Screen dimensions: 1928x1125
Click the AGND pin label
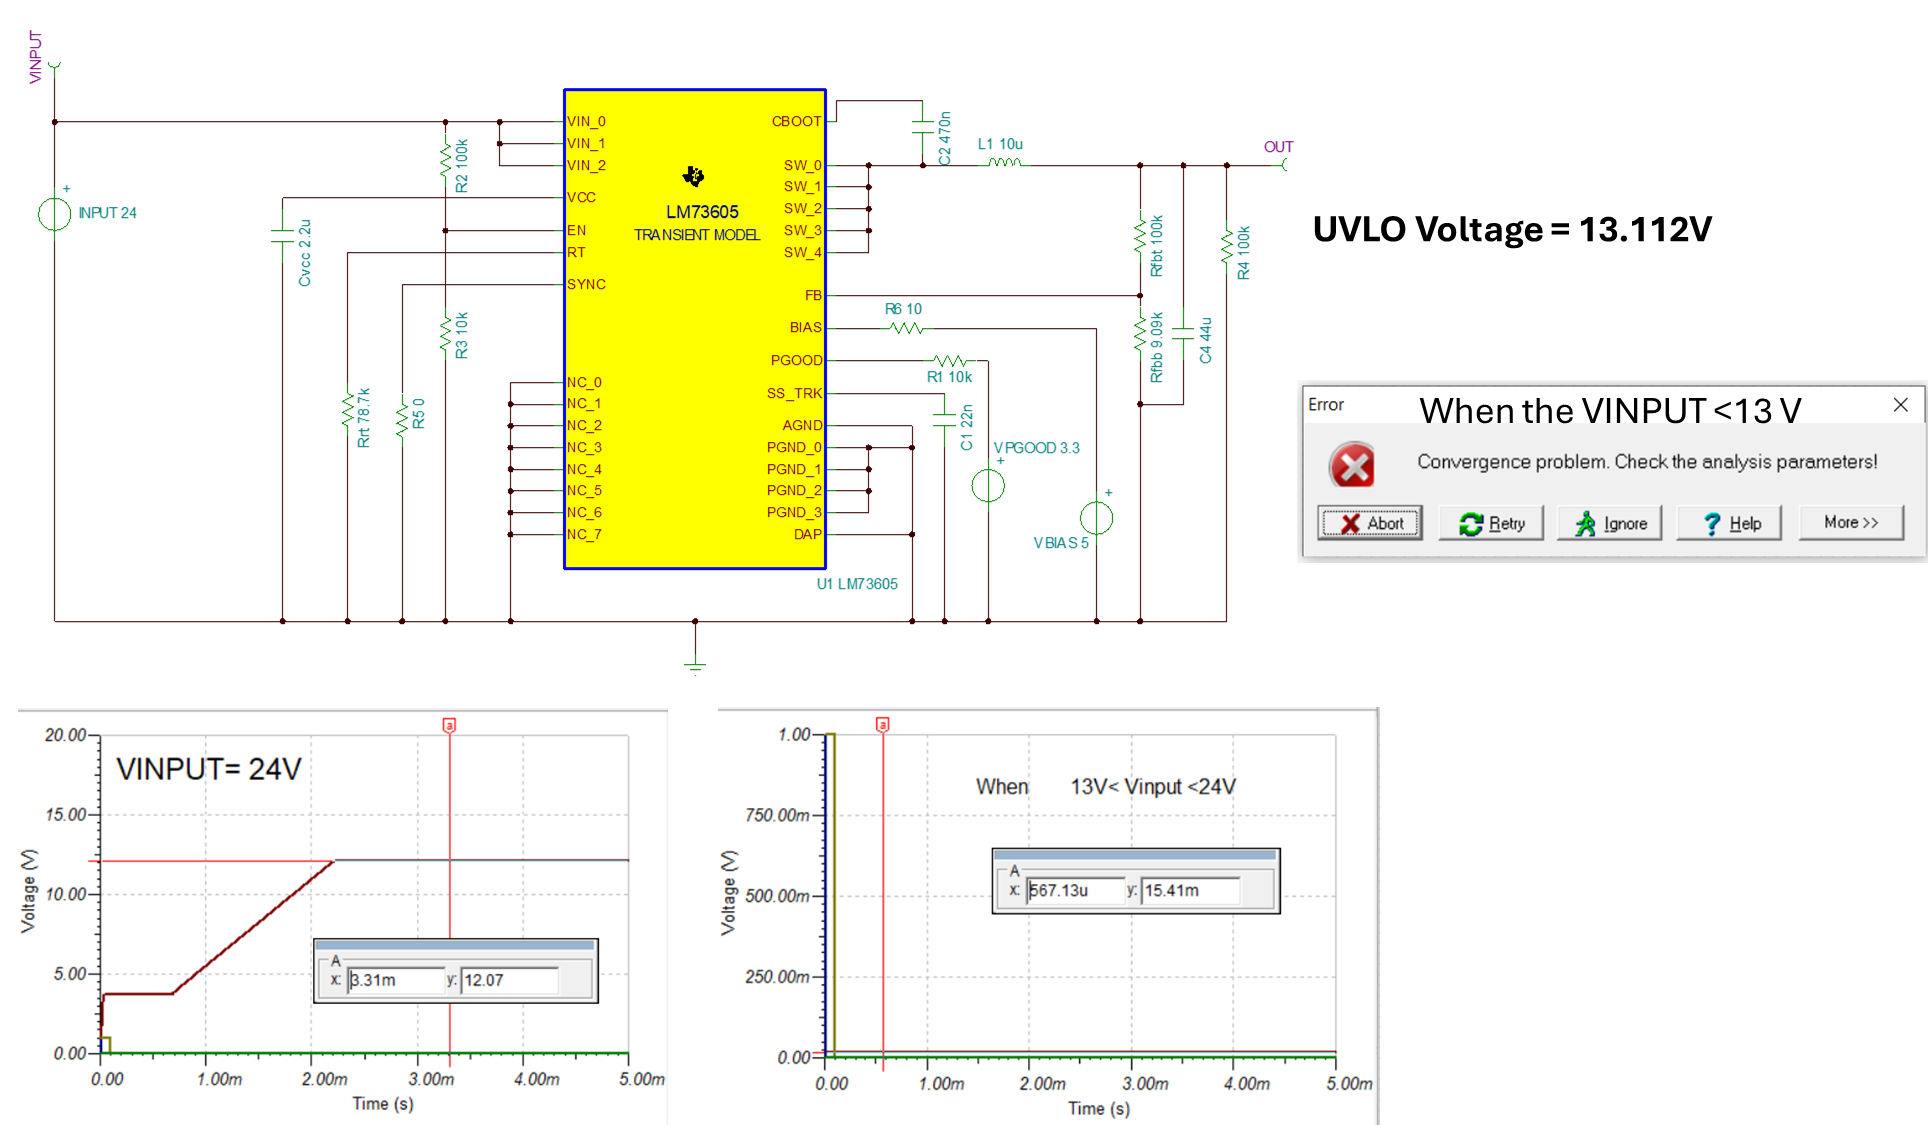point(802,425)
